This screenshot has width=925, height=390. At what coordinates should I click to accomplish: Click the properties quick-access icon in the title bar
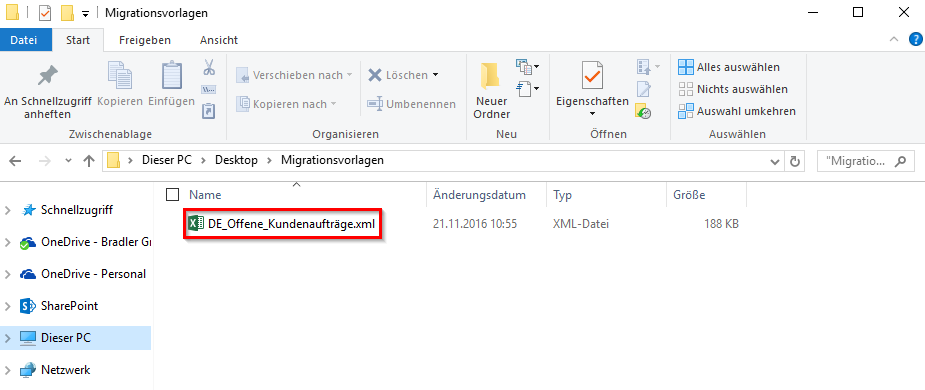tap(45, 12)
